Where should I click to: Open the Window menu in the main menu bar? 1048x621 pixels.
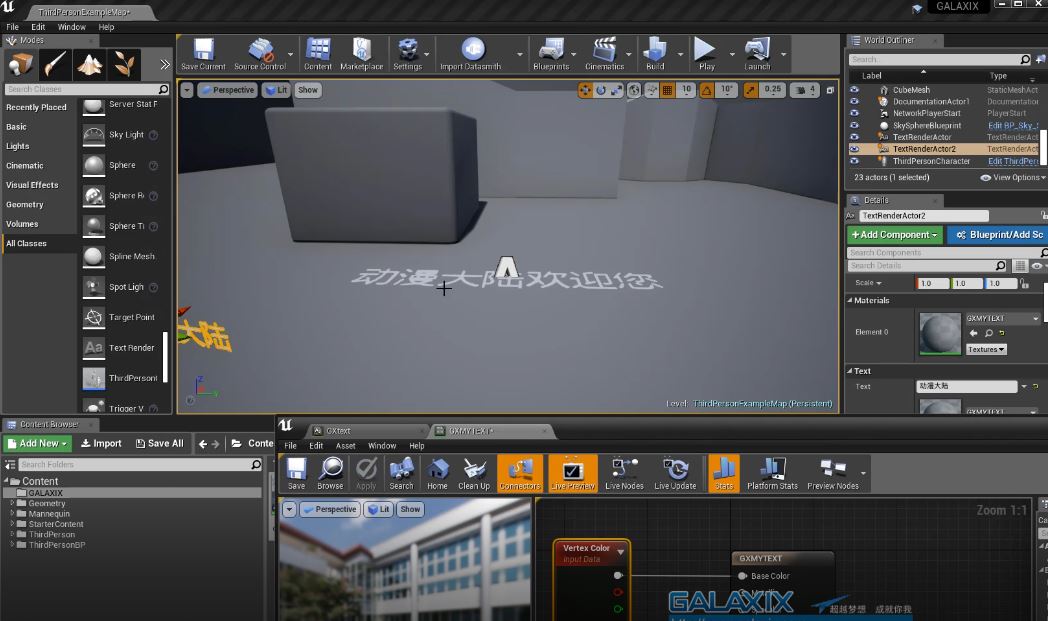coord(71,27)
